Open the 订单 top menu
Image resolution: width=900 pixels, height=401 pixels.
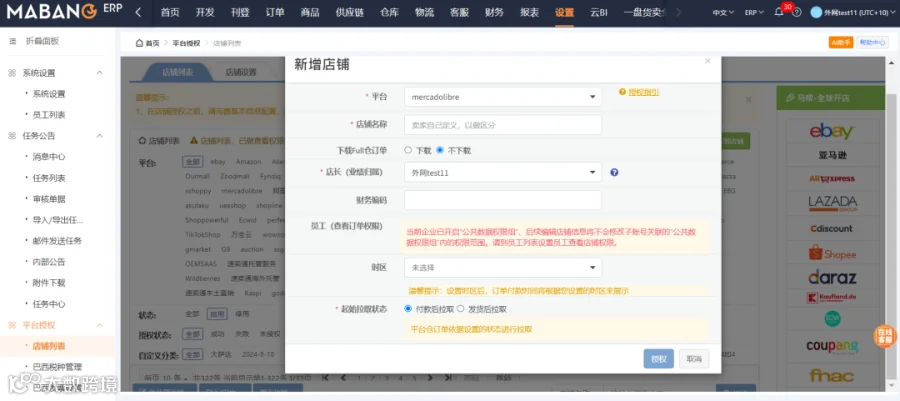point(275,12)
